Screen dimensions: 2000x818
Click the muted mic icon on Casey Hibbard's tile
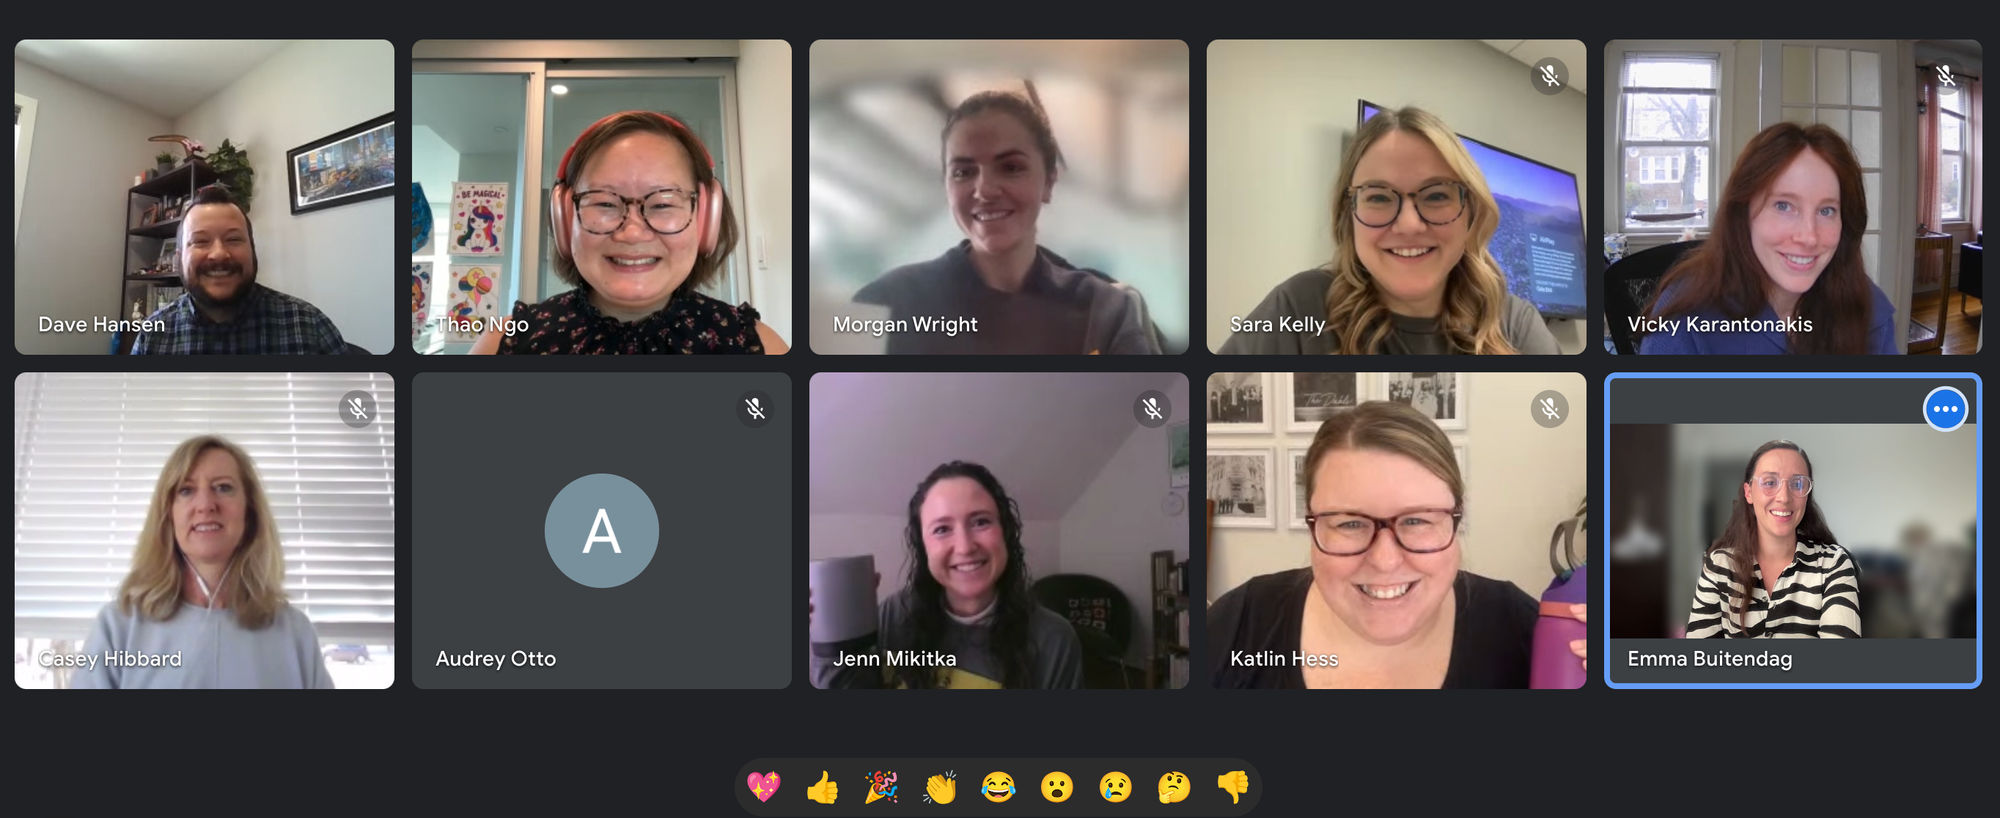coord(357,408)
